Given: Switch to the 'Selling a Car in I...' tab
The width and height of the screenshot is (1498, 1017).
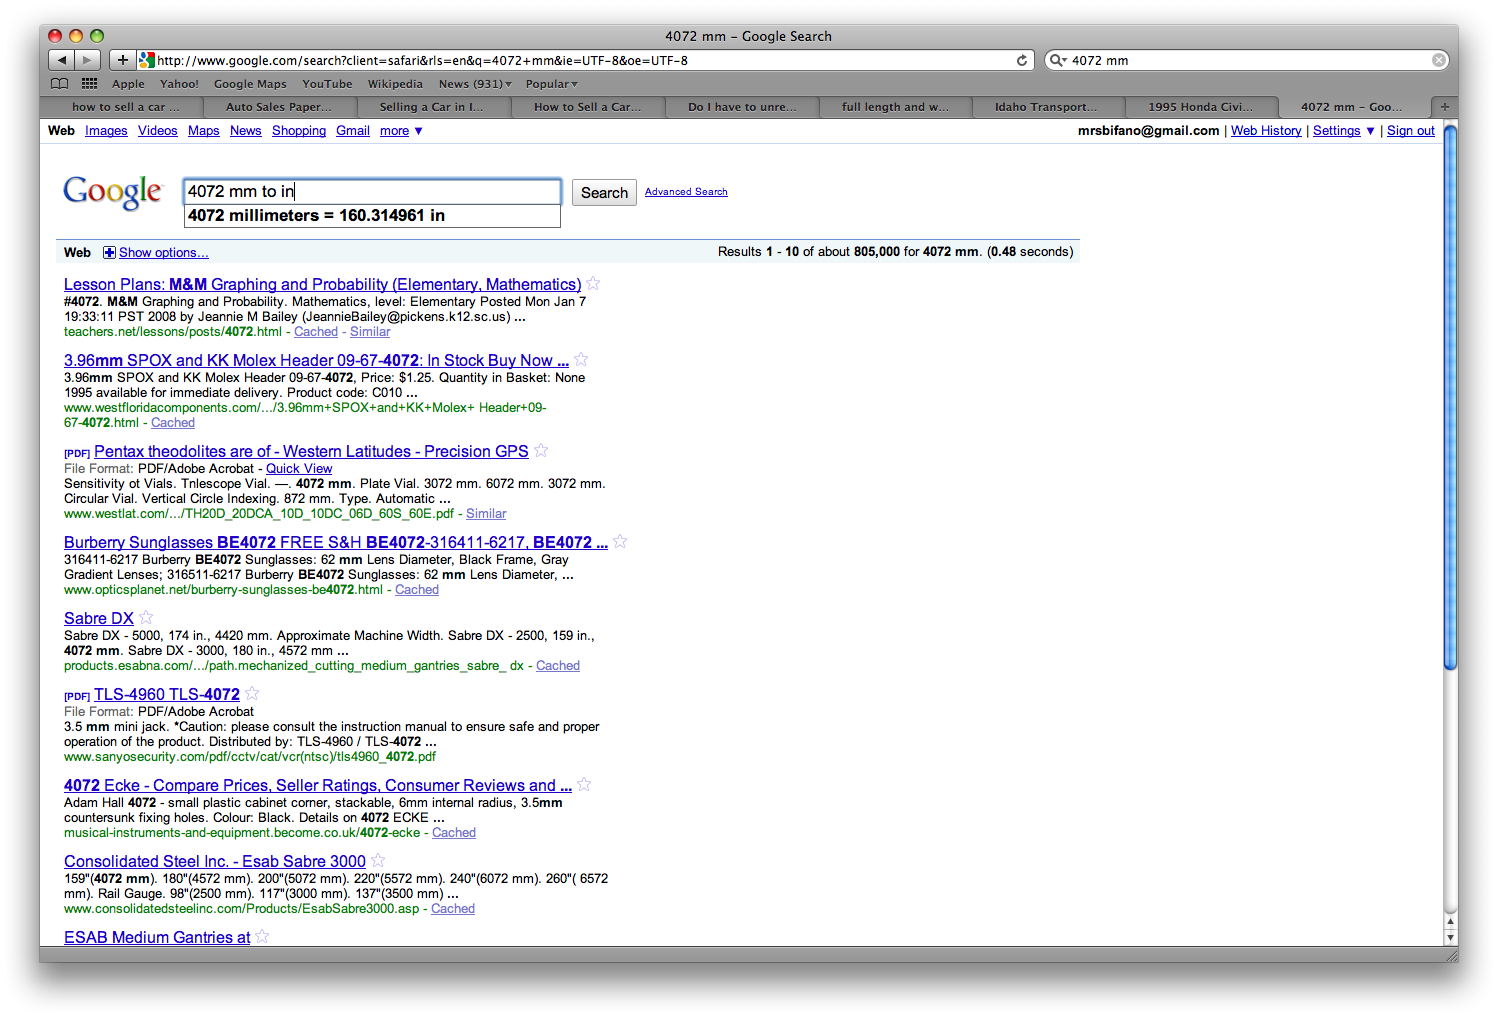Looking at the screenshot, I should [x=432, y=107].
